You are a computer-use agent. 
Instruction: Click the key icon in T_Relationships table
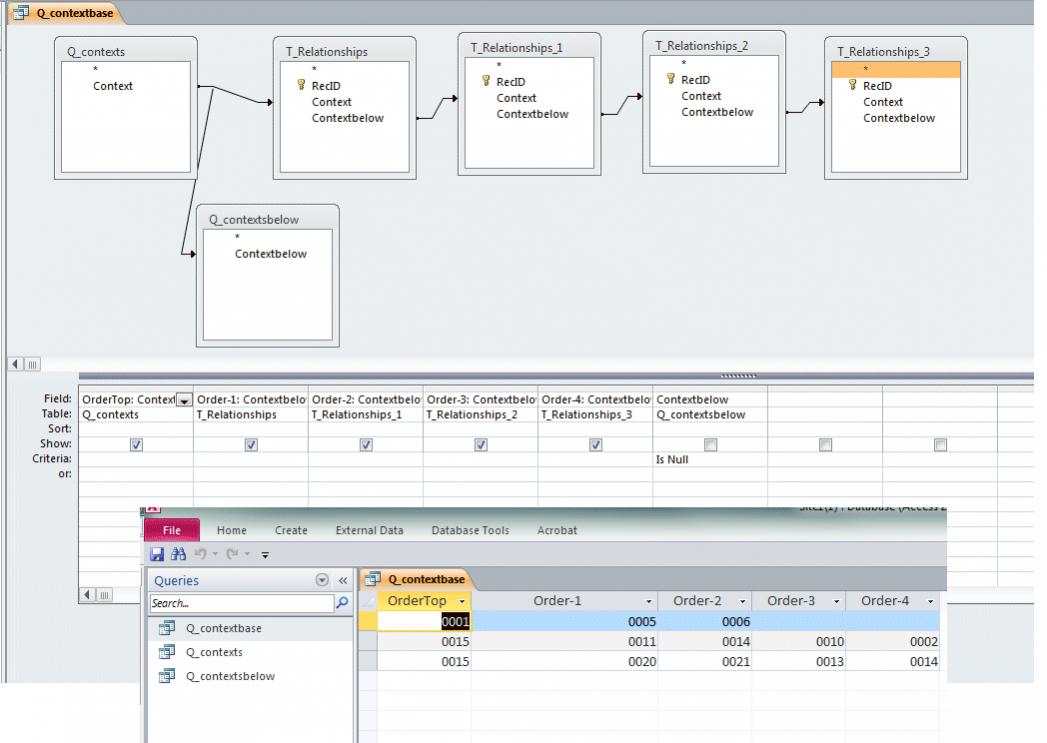301,85
